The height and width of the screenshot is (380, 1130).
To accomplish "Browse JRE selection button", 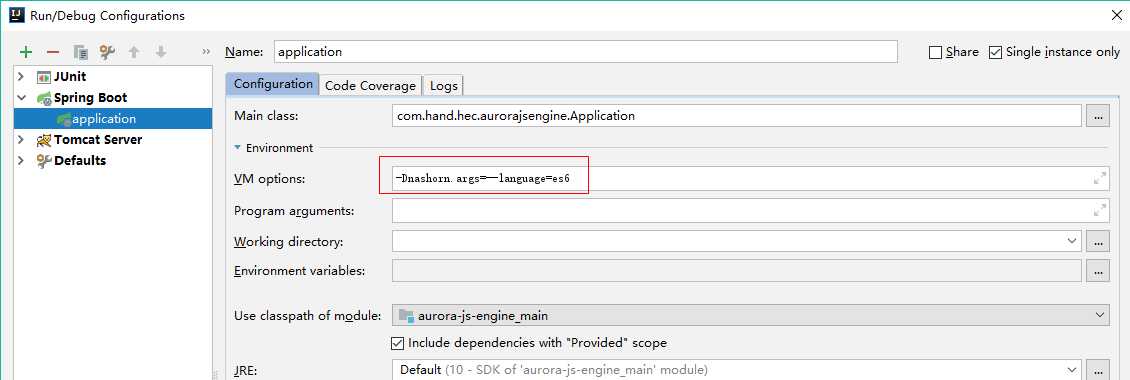I will tap(1098, 370).
